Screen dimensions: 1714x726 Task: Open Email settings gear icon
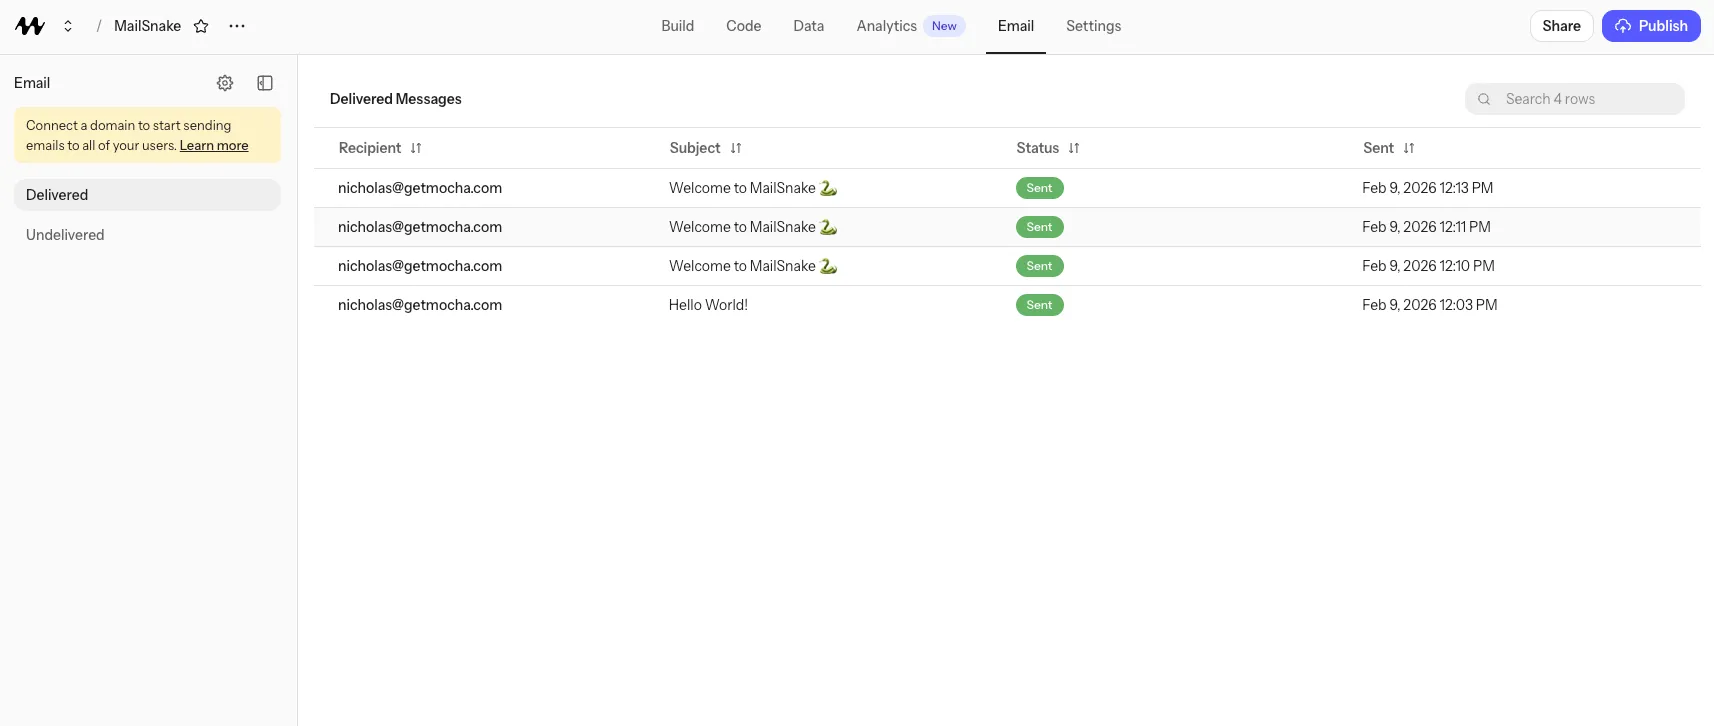225,83
